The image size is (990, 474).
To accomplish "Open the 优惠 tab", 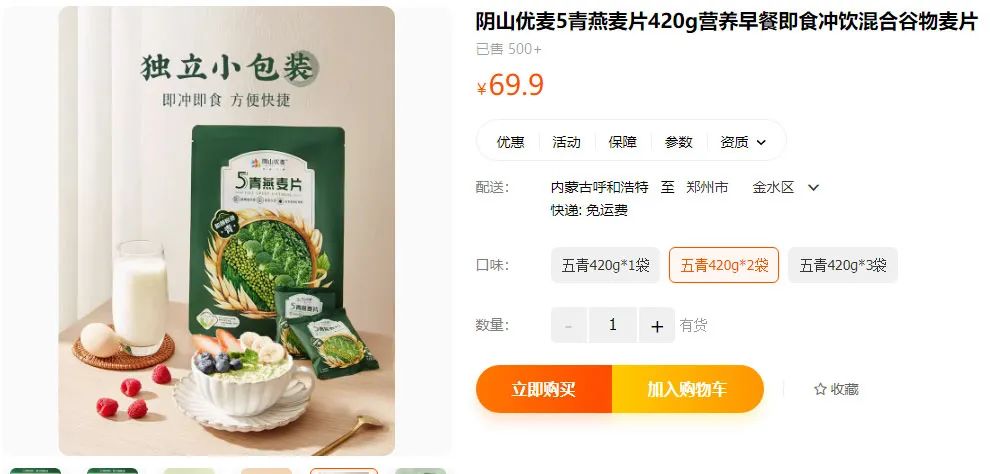I will tap(510, 142).
